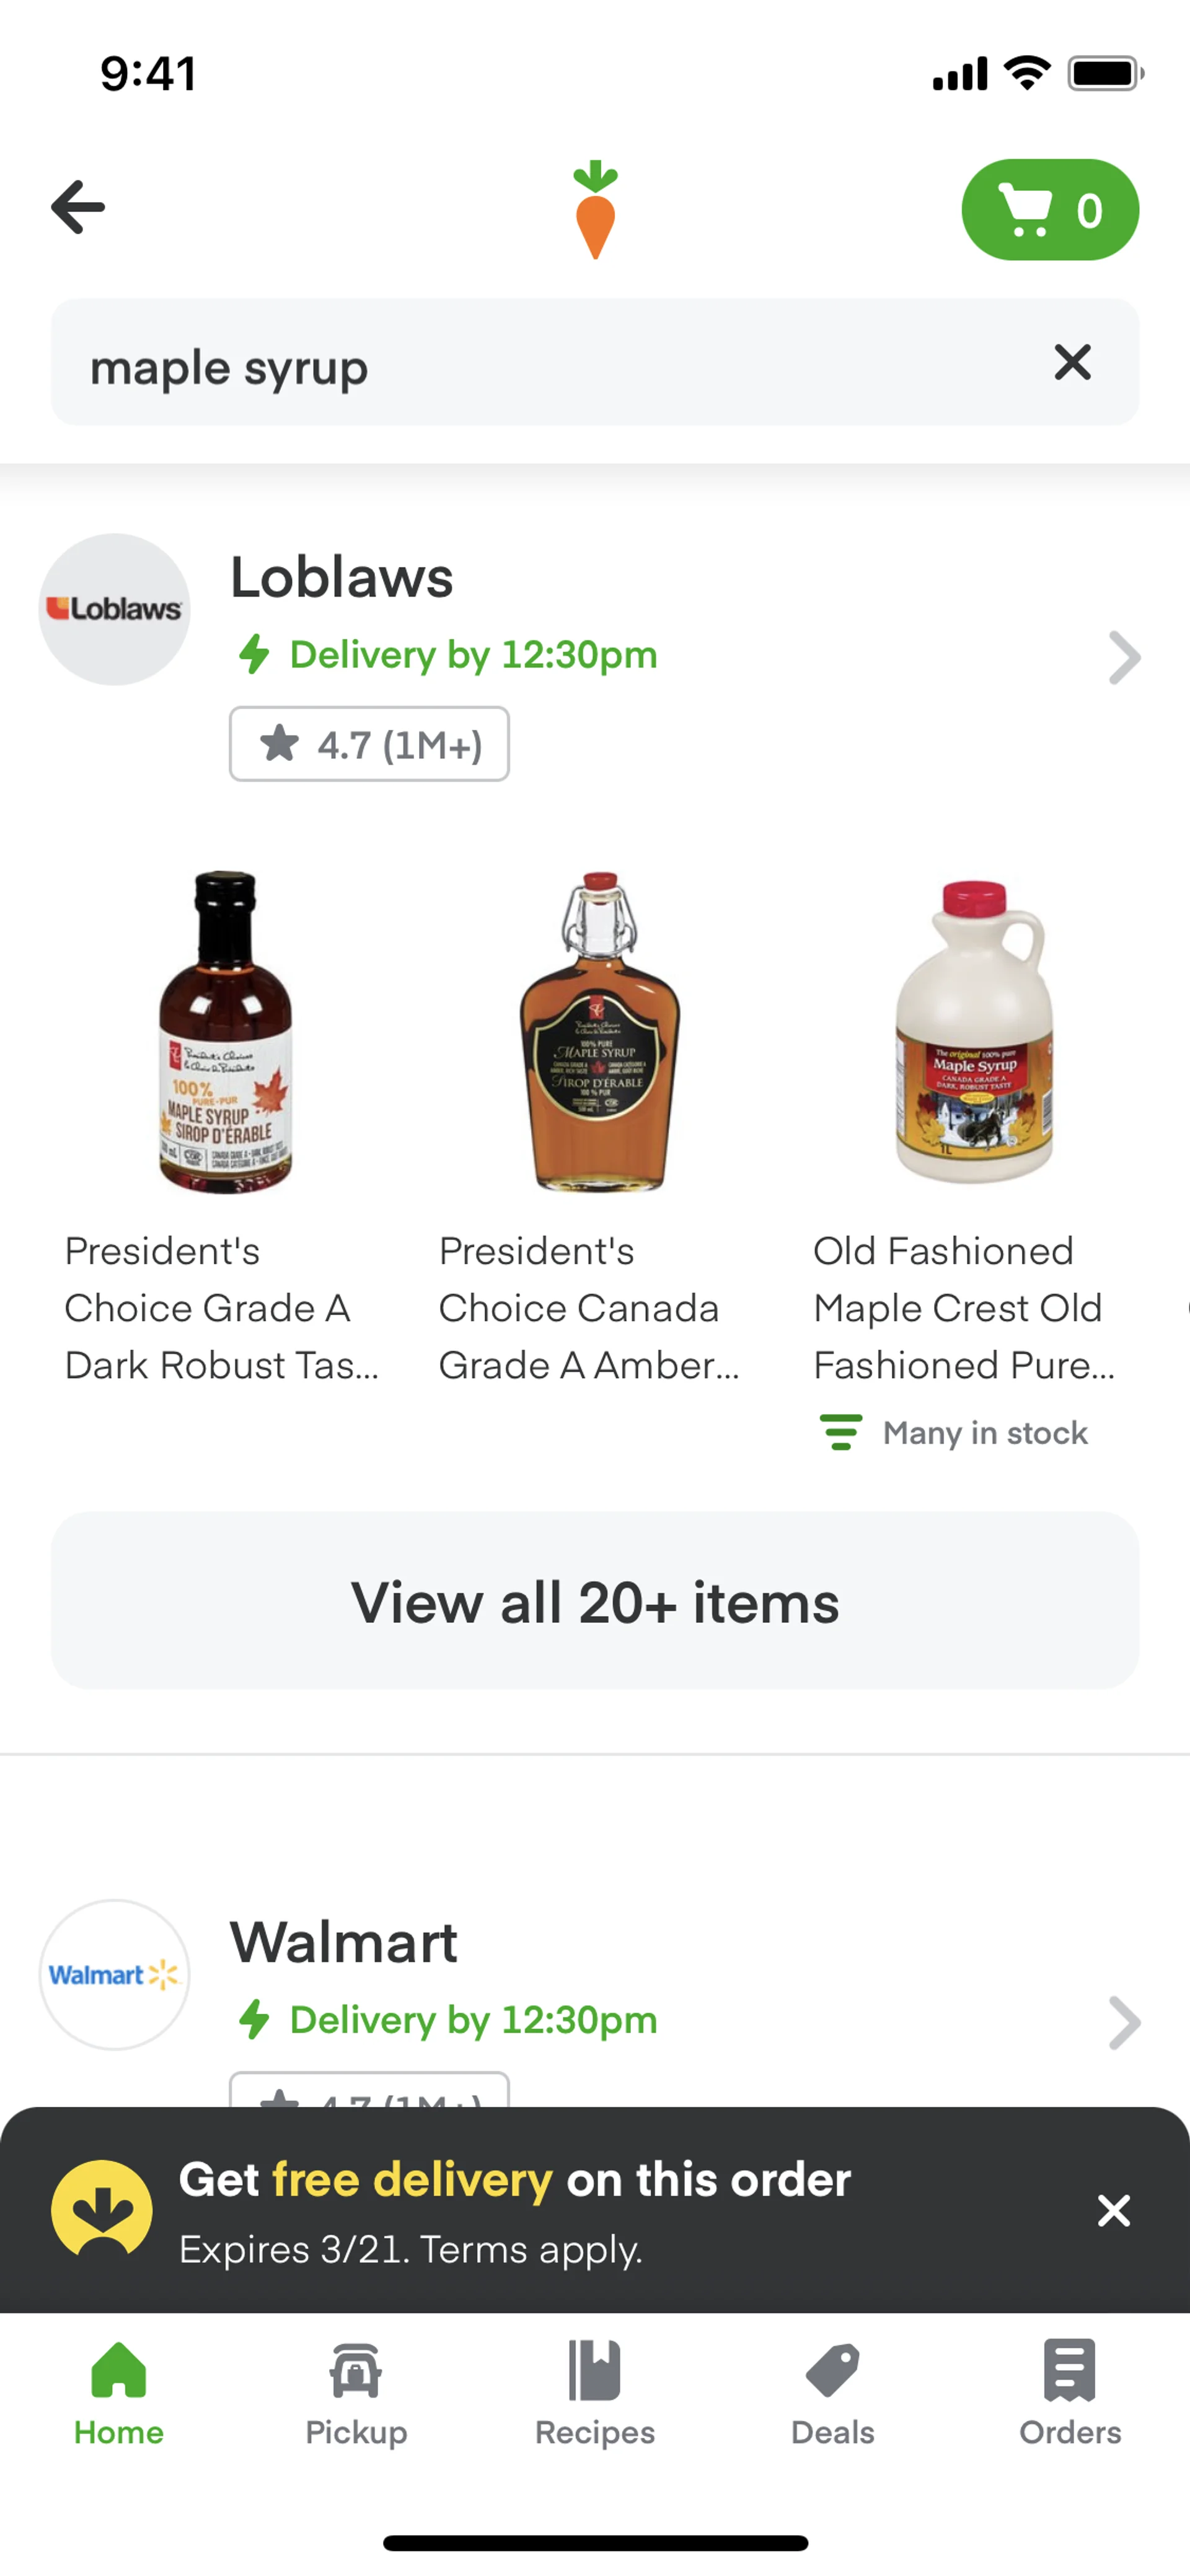Image resolution: width=1190 pixels, height=2576 pixels.
Task: Expand Loblaws results with chevron
Action: (1124, 657)
